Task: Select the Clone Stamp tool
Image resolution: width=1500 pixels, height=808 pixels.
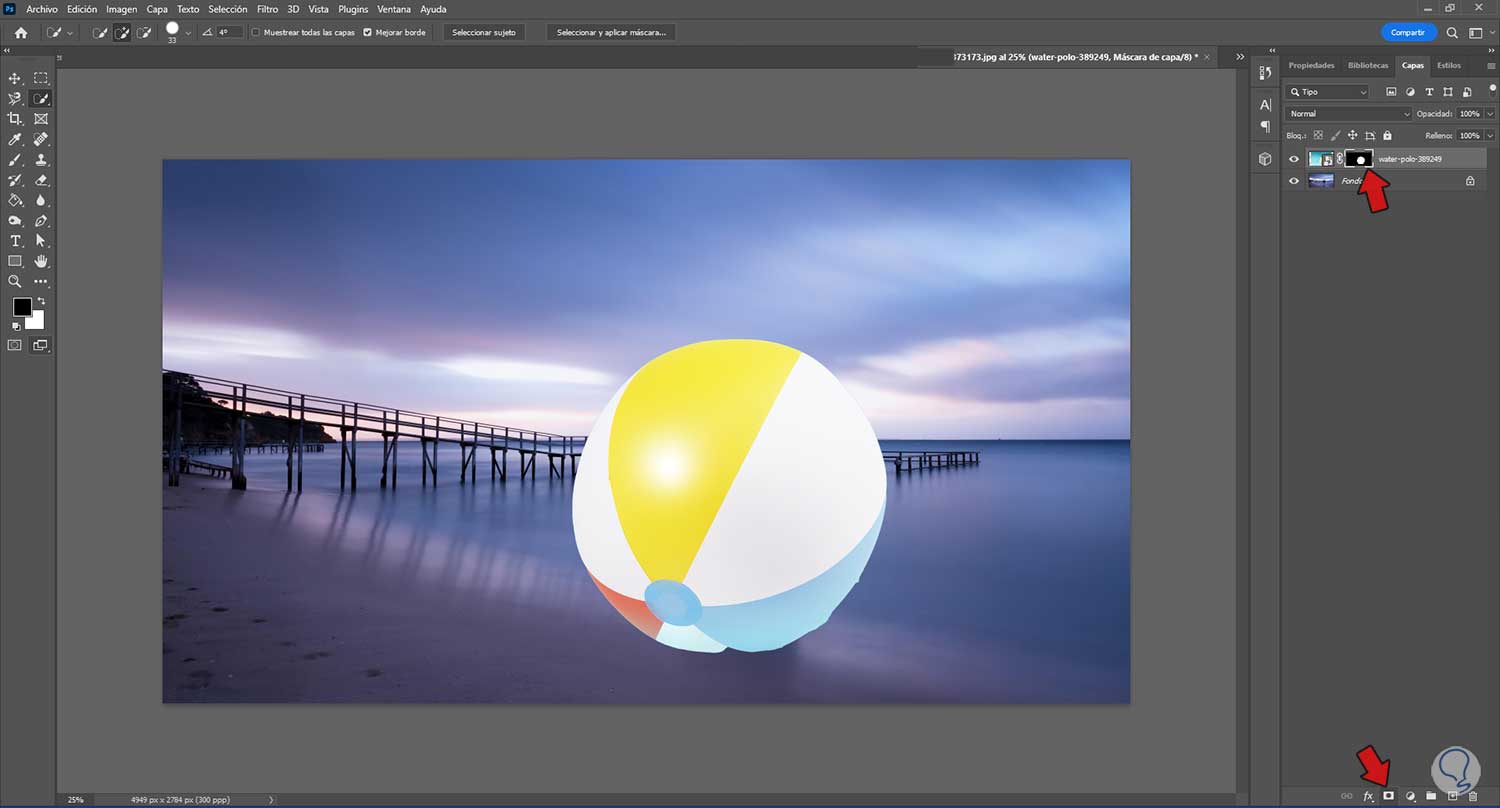Action: pyautogui.click(x=41, y=160)
